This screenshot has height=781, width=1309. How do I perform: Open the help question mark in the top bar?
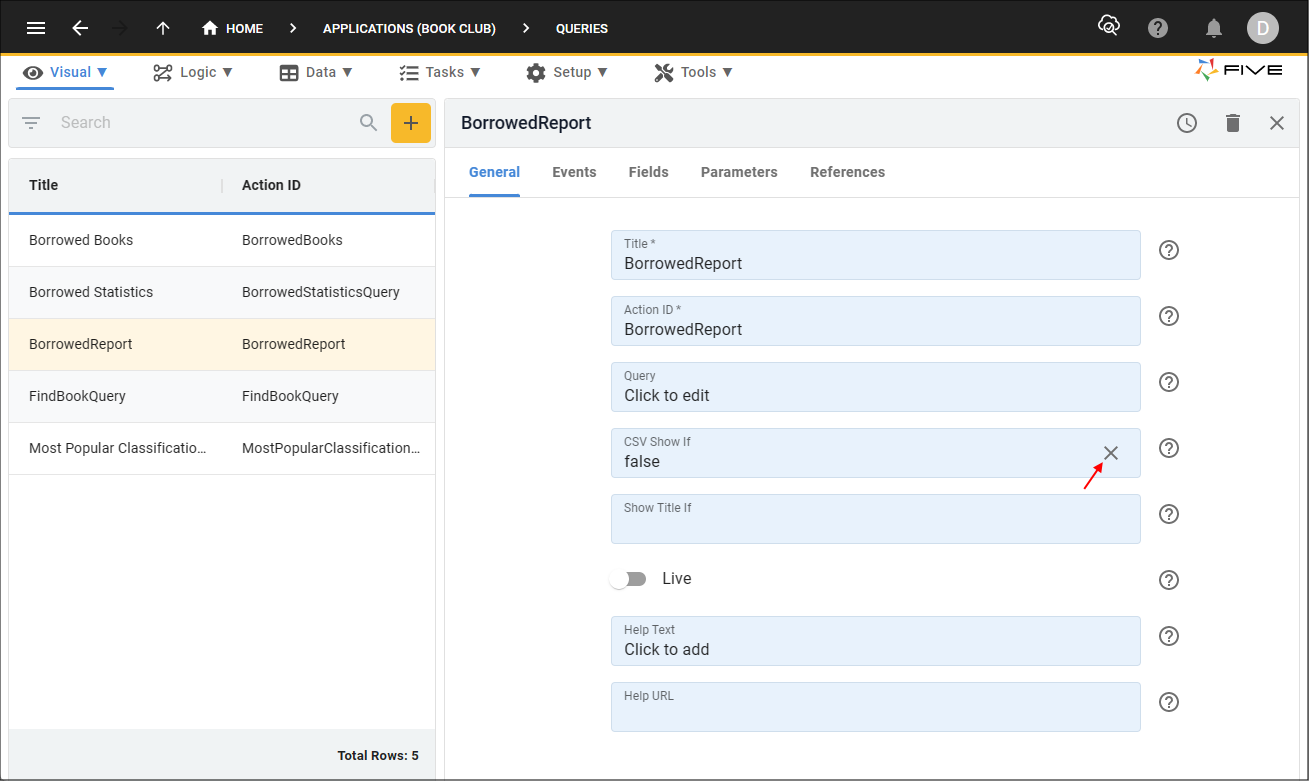[x=1158, y=28]
